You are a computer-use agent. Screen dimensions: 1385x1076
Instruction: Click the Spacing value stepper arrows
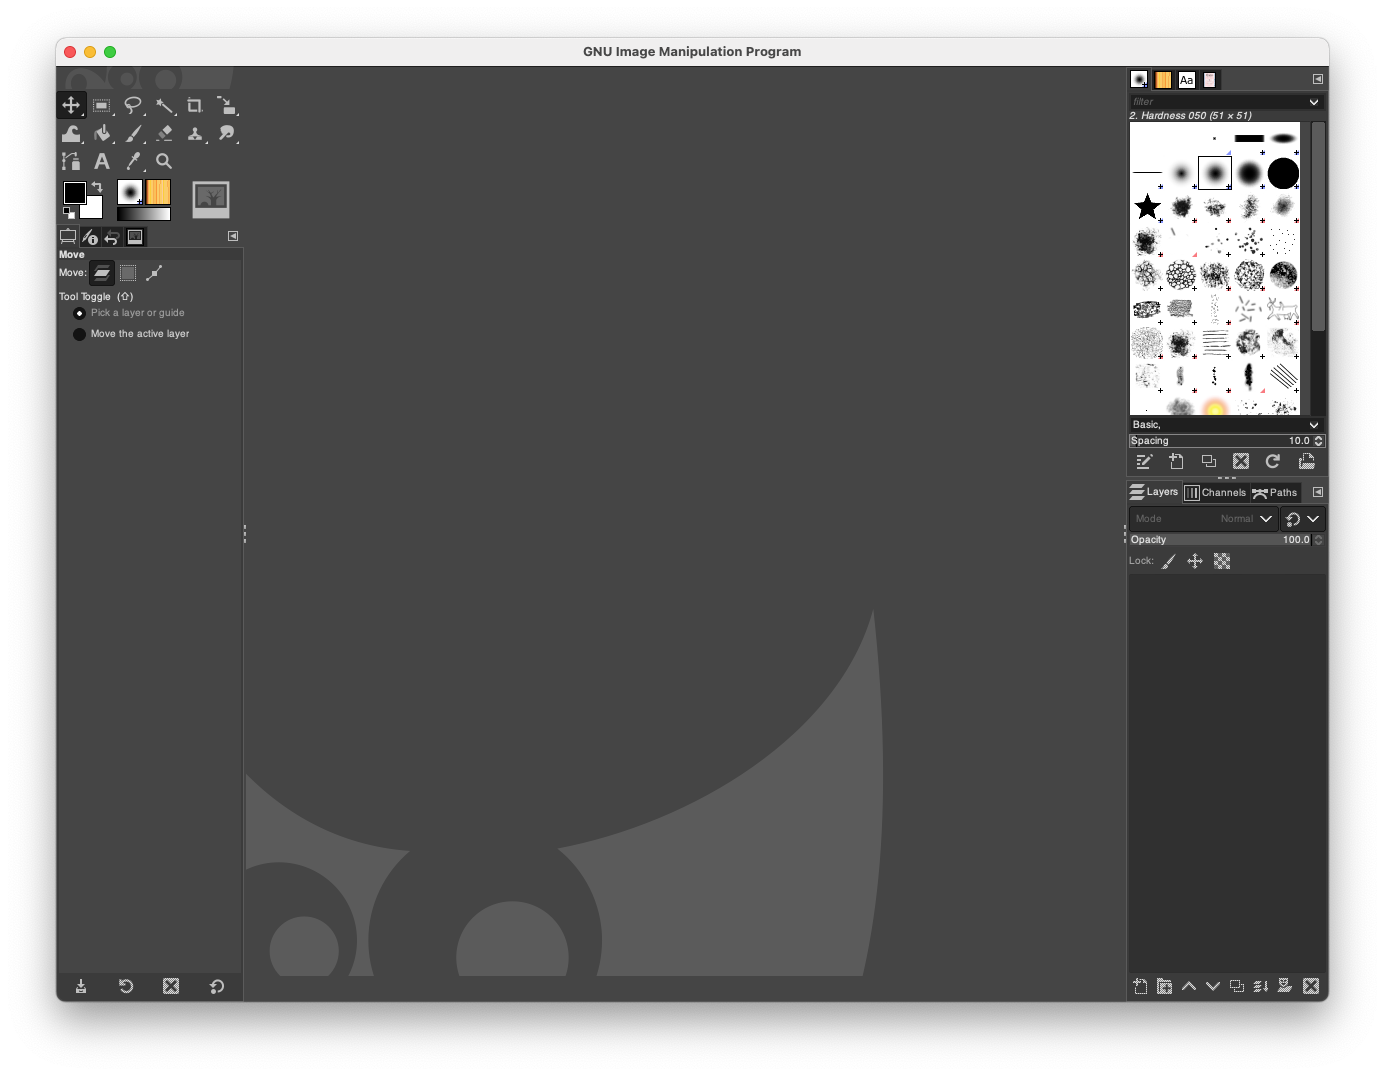(x=1319, y=441)
